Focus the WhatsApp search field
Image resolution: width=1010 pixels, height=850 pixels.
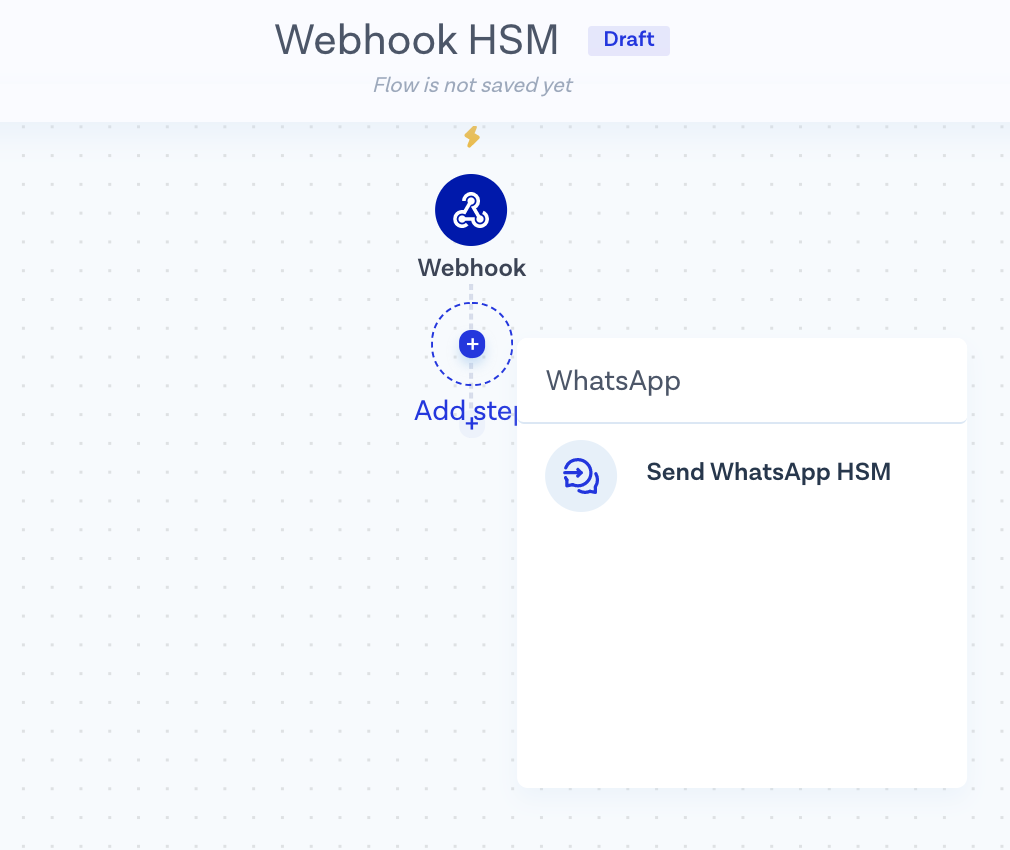741,381
